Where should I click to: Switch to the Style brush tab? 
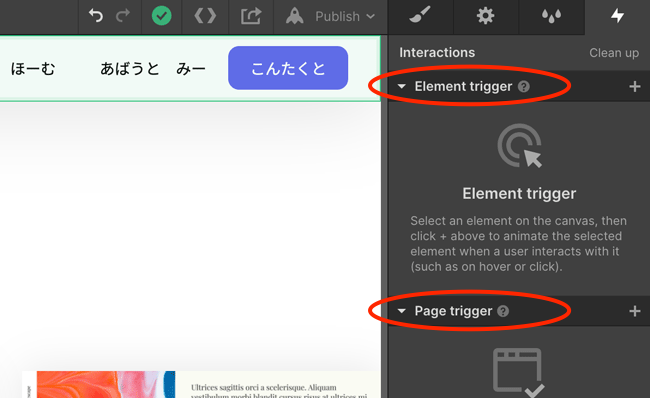point(420,16)
